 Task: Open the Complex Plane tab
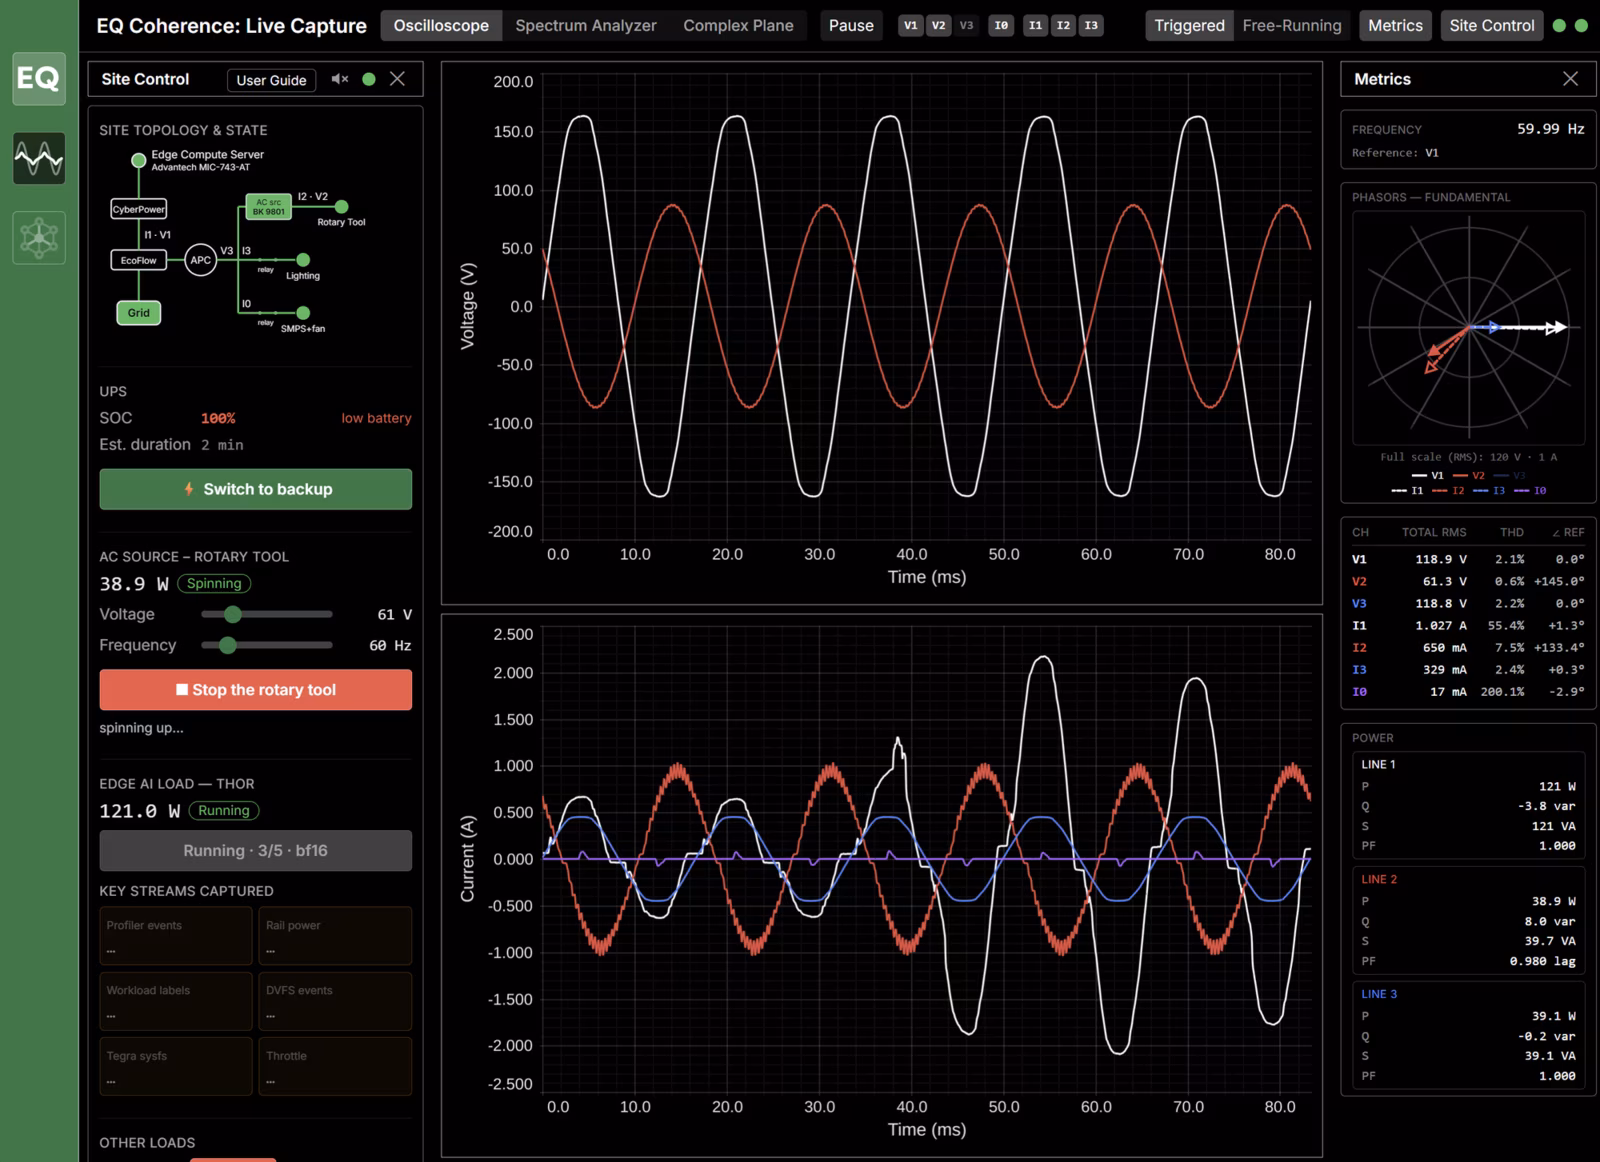(738, 26)
